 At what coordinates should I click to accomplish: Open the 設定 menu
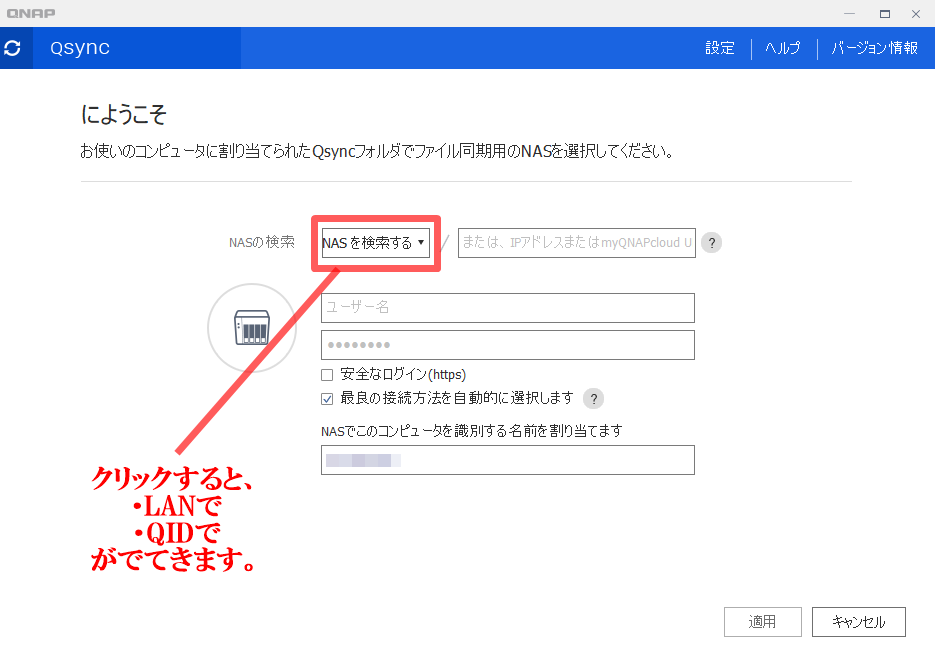coord(720,48)
